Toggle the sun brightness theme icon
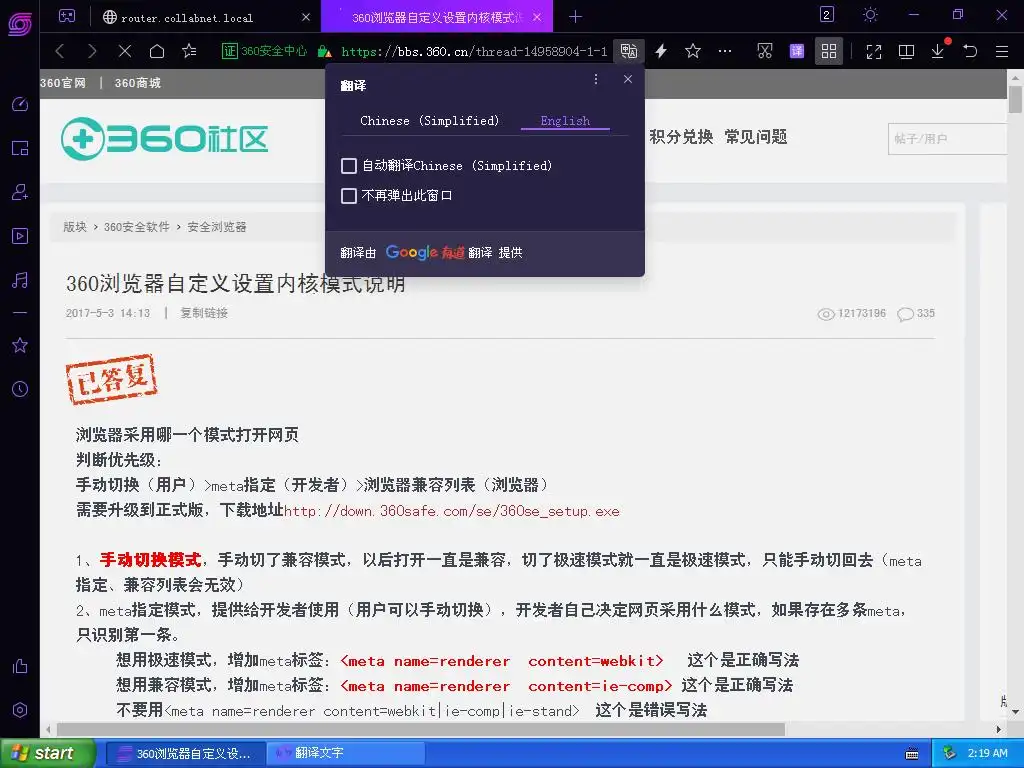This screenshot has width=1024, height=768. coord(870,14)
